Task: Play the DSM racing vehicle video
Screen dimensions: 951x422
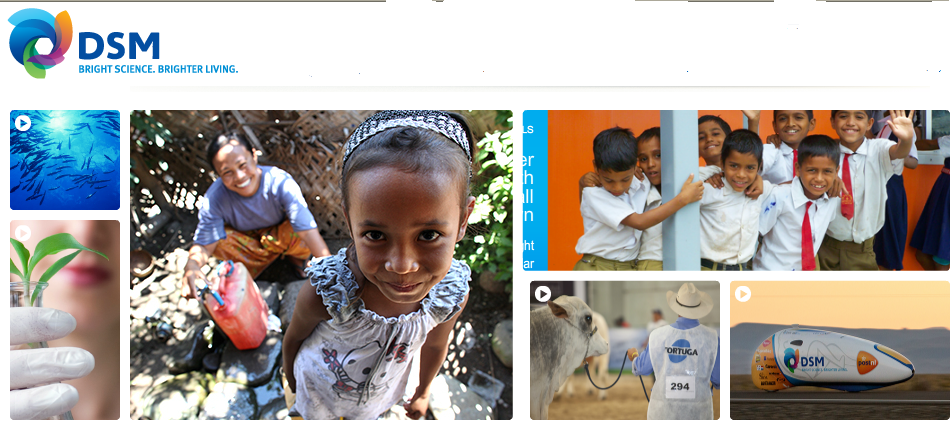Action: (743, 294)
